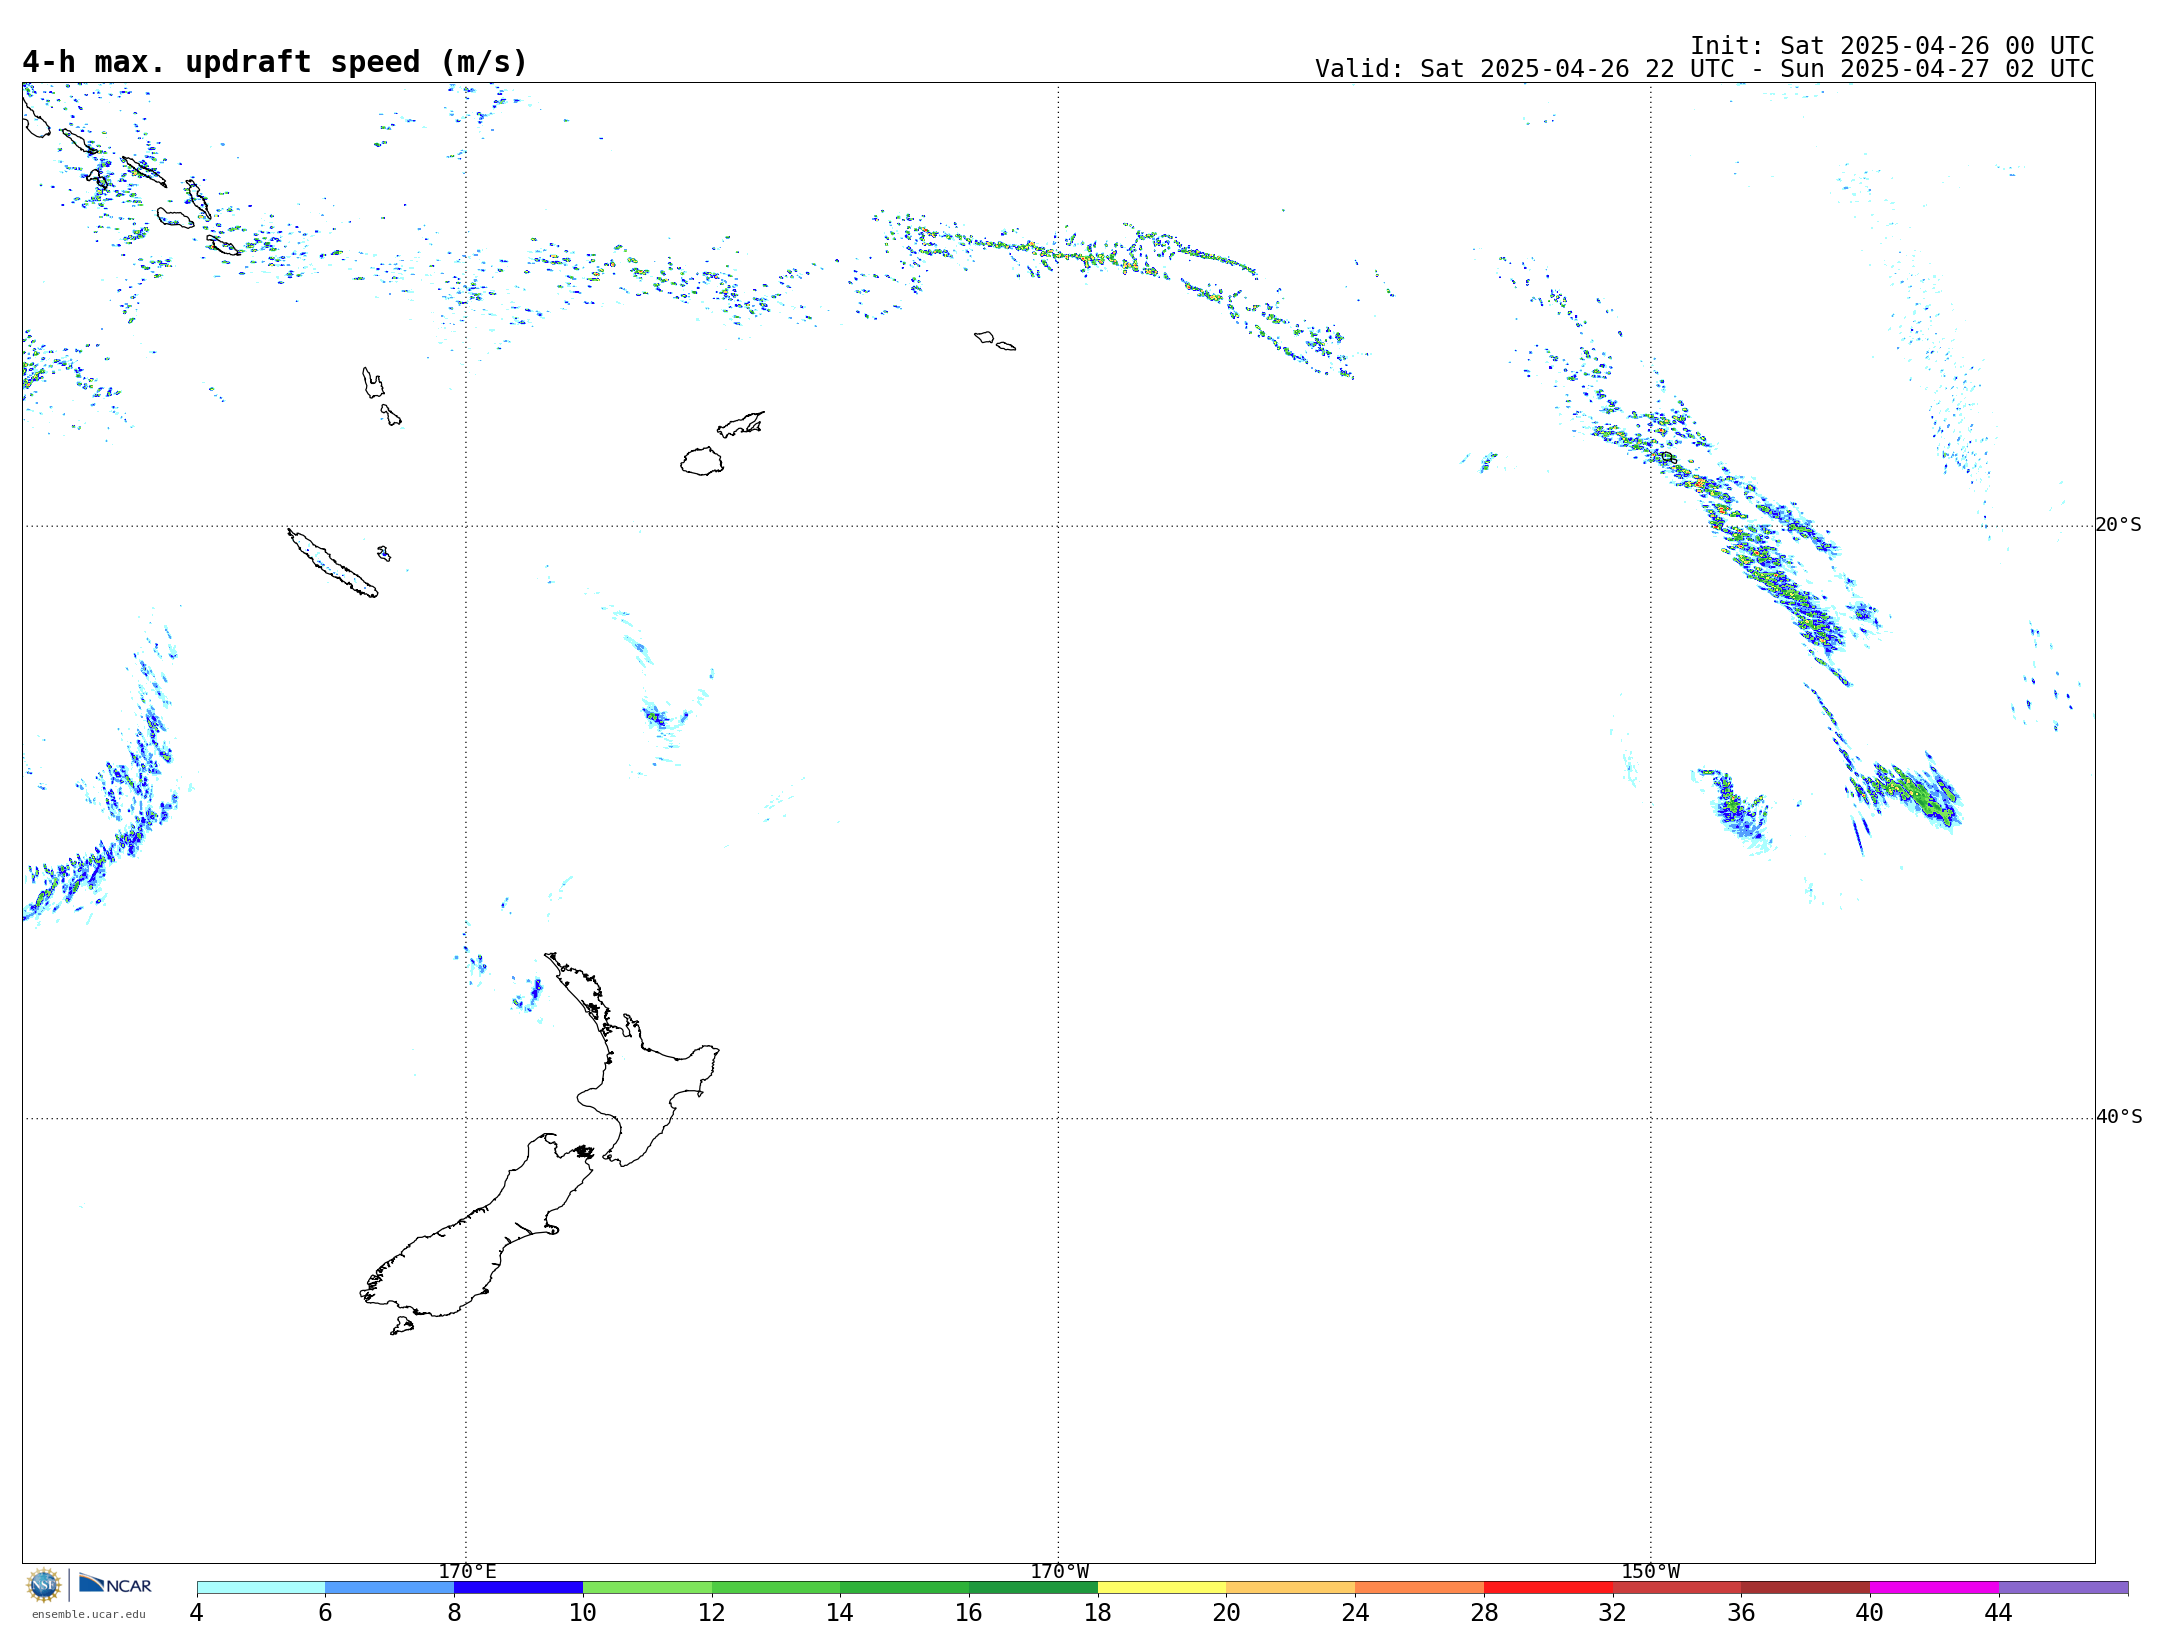
Task: Click the colorbar tick label 14
Action: [x=840, y=1612]
